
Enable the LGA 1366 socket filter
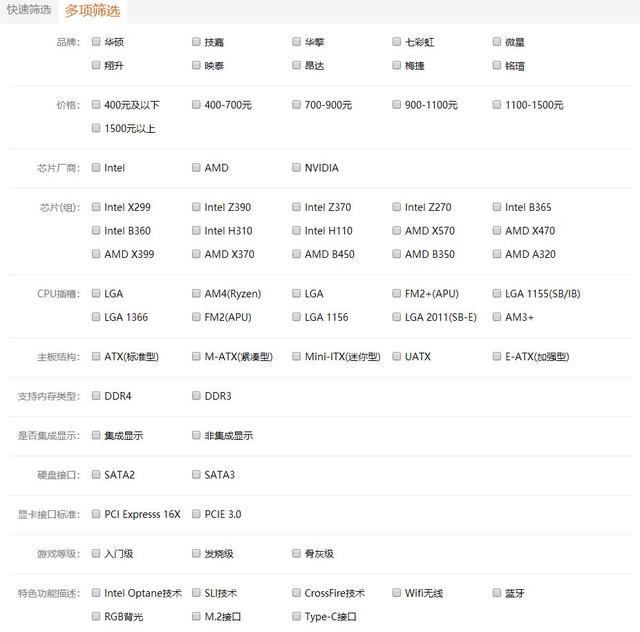click(96, 317)
